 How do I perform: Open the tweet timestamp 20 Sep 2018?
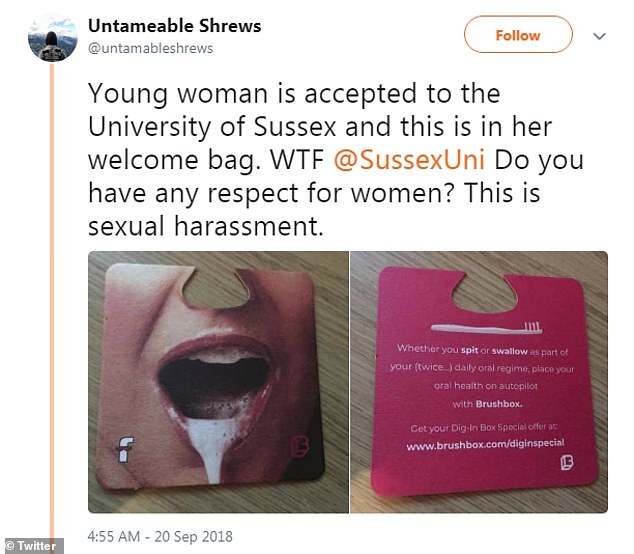point(160,537)
